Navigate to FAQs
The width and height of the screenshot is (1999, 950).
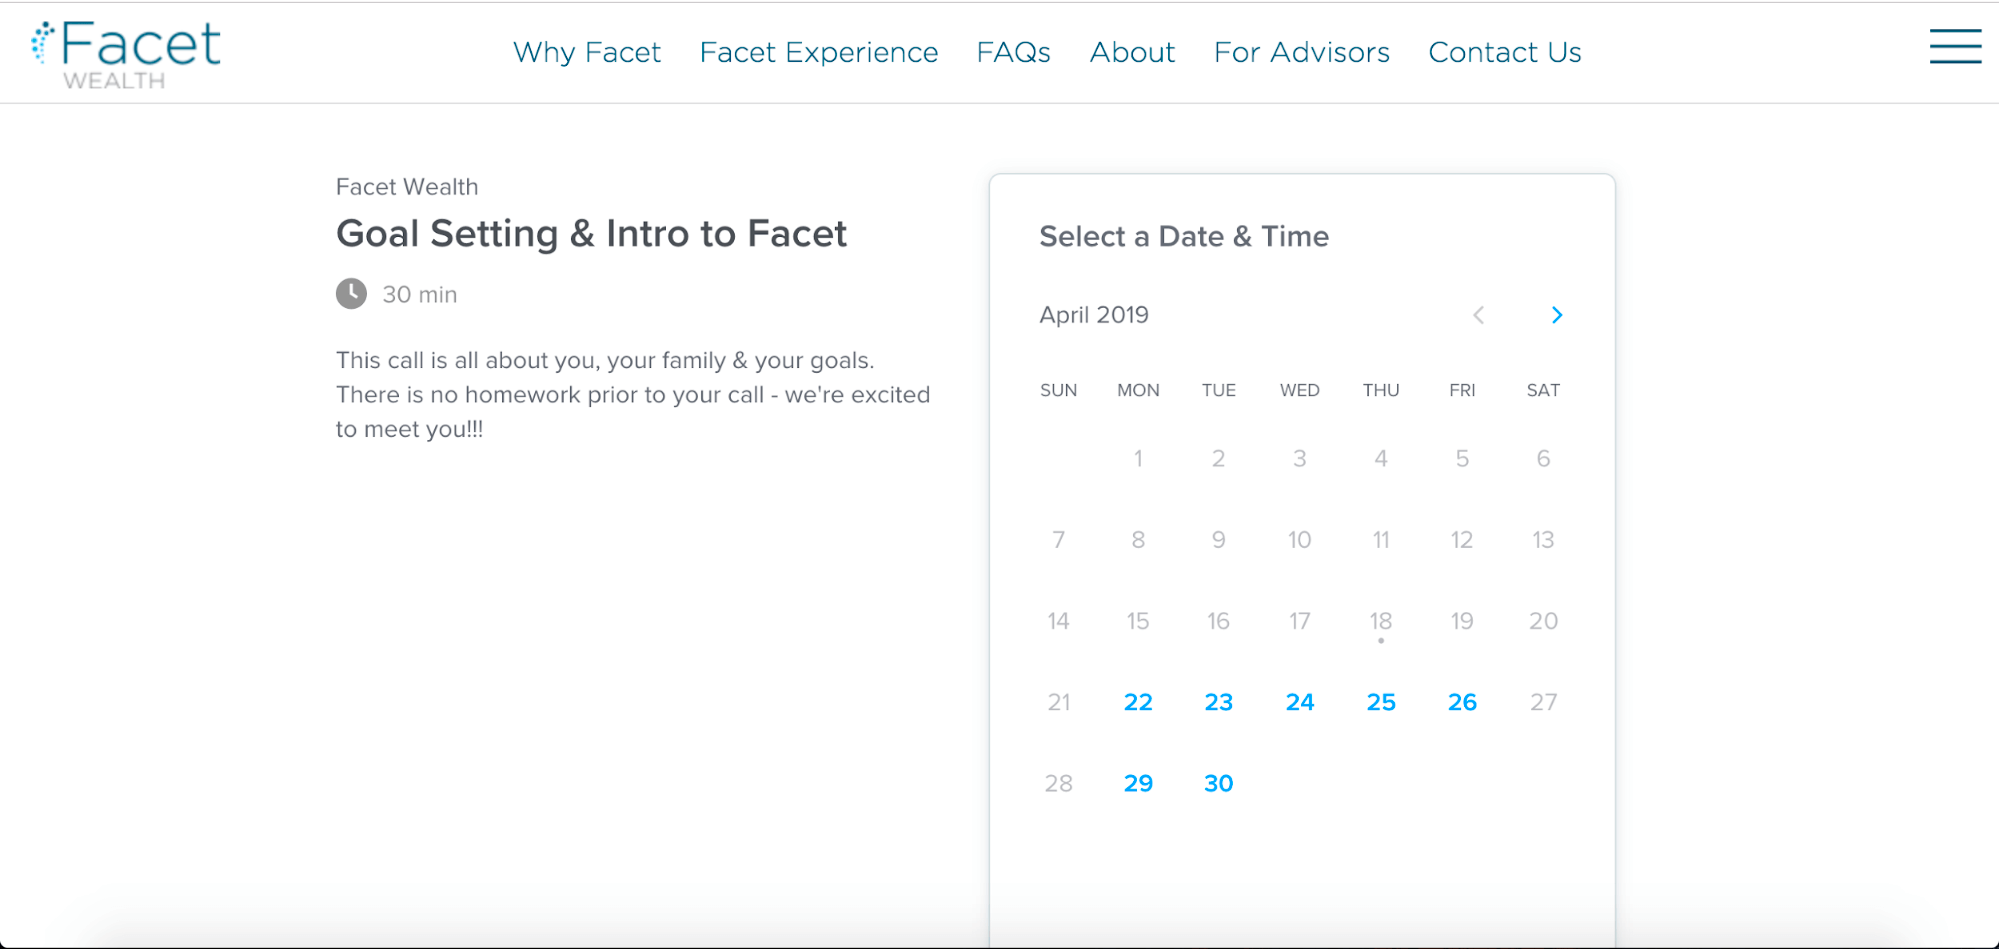pyautogui.click(x=1013, y=52)
